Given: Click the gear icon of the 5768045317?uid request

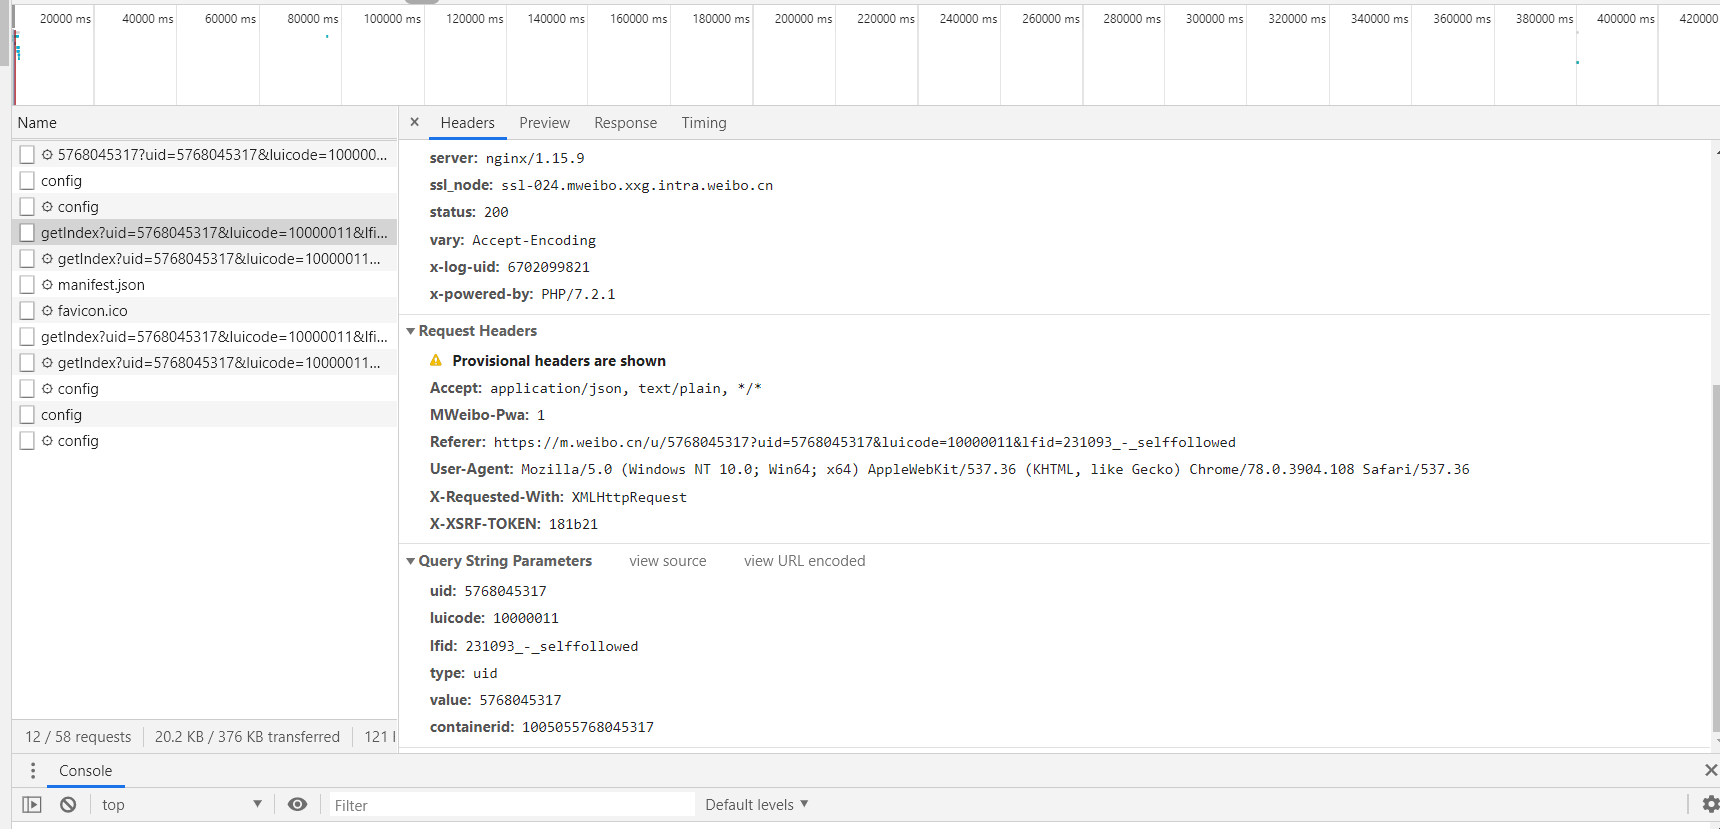Looking at the screenshot, I should click(47, 155).
